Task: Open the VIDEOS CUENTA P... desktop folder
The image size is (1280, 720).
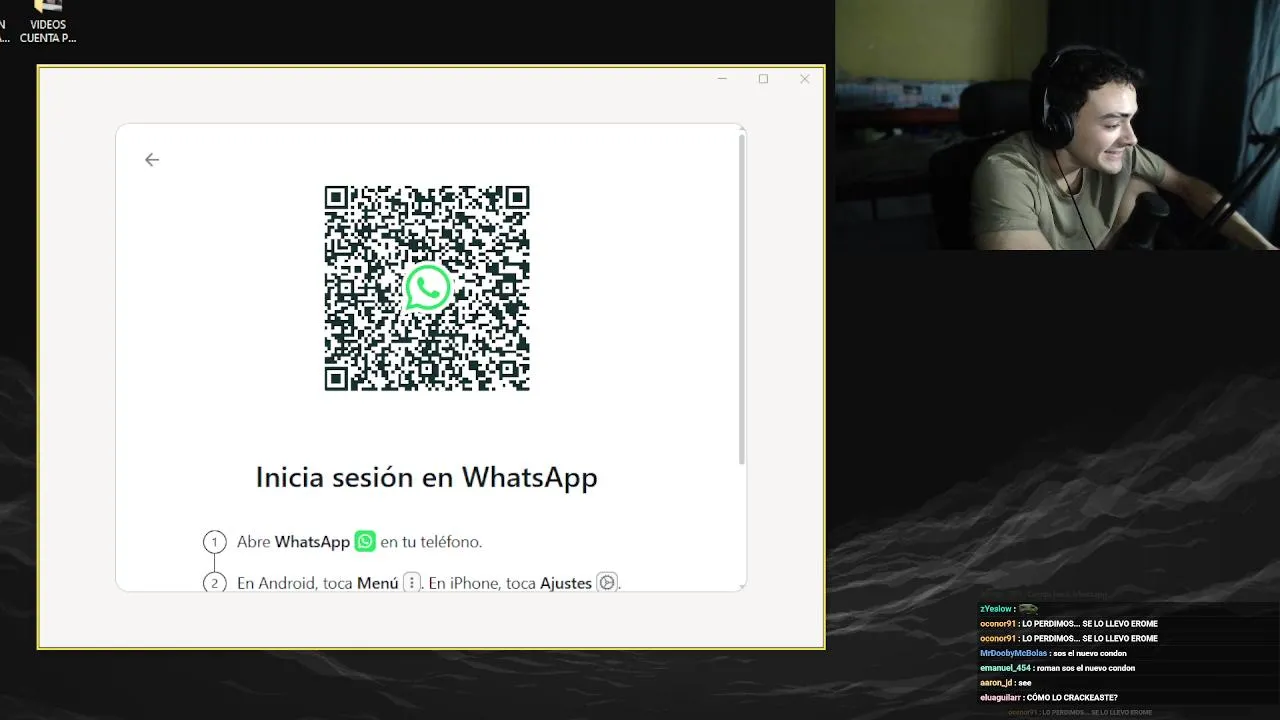Action: coord(47,22)
